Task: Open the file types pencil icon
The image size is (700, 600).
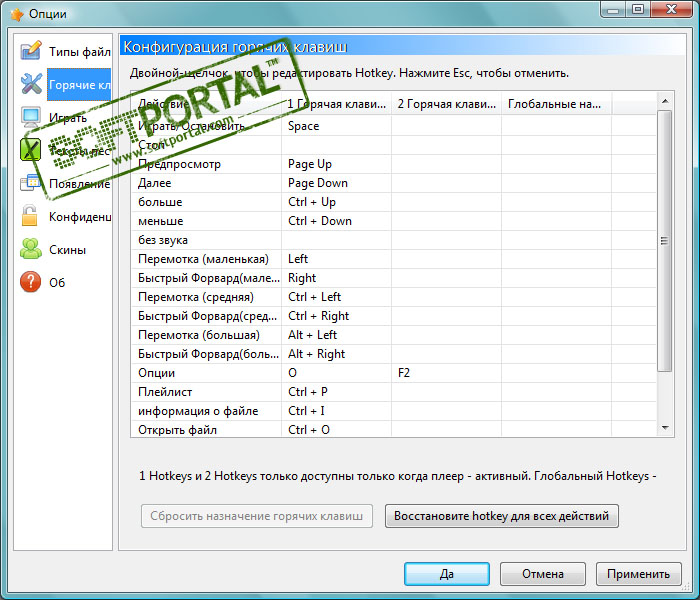Action: tap(31, 50)
